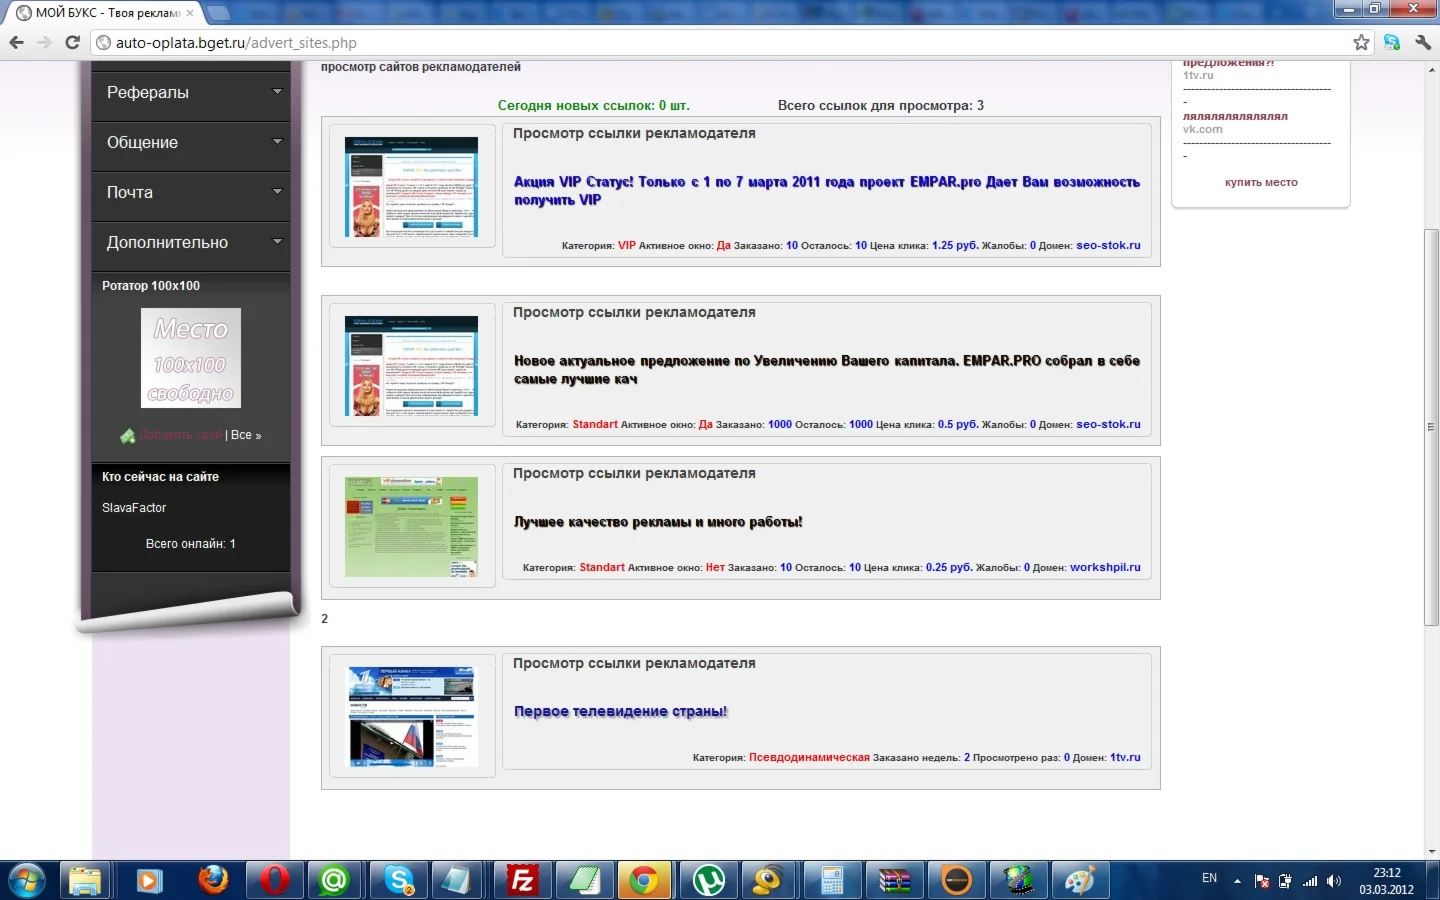Click the Skype extension icon in the toolbar

[x=1392, y=43]
